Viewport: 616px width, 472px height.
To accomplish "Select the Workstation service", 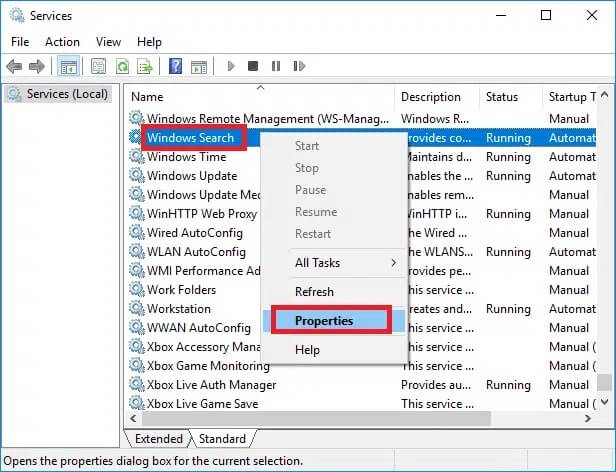I will tap(179, 309).
